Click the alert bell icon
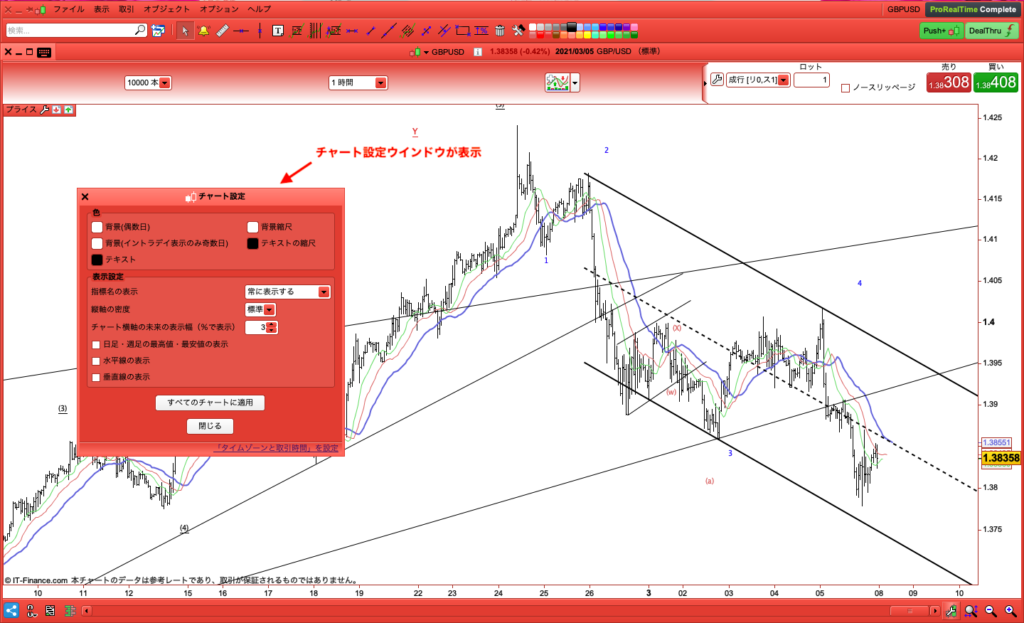The height and width of the screenshot is (623, 1024). coord(204,30)
